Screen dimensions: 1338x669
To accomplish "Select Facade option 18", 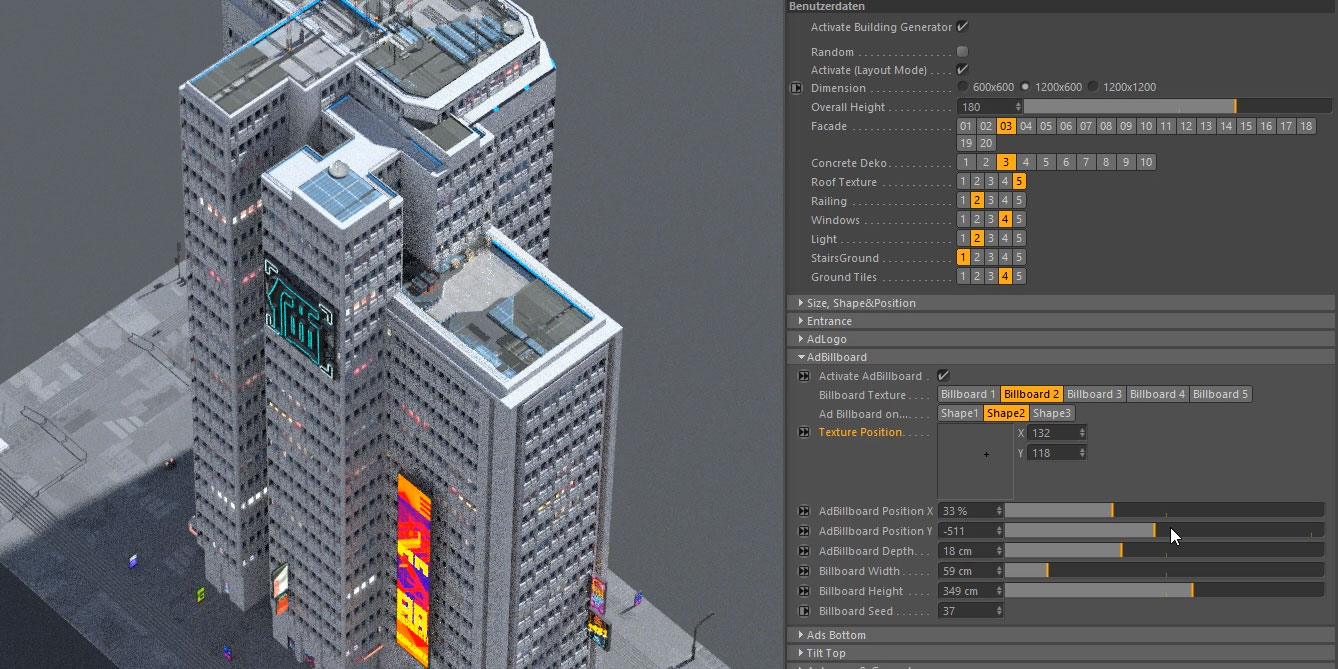I will [x=1306, y=126].
